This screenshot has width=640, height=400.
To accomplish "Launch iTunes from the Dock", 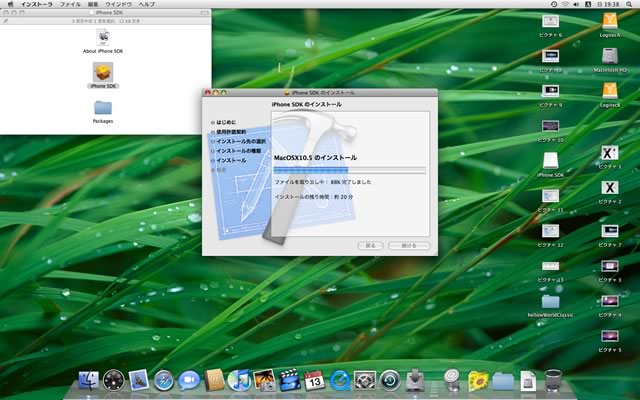I will [x=239, y=380].
